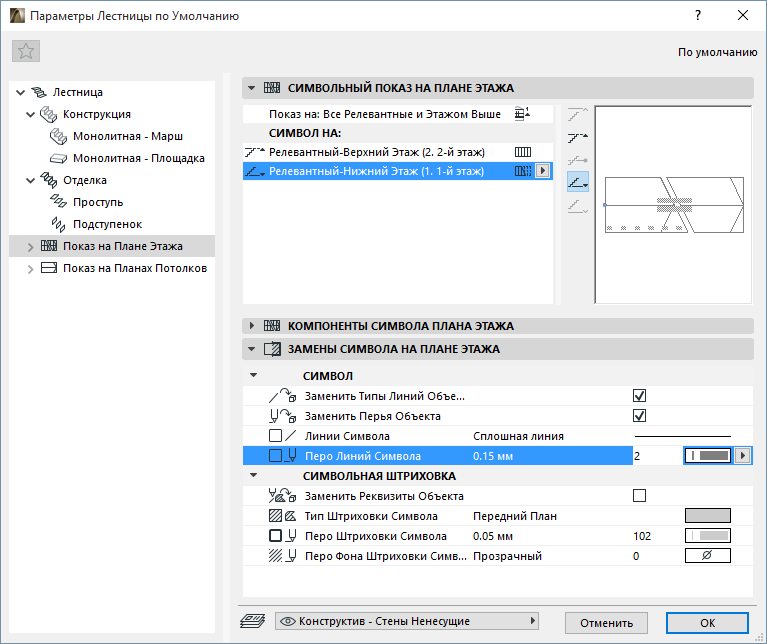The height and width of the screenshot is (644, 767).
Task: Select Монолитная - Площадка tree item
Action: point(139,158)
